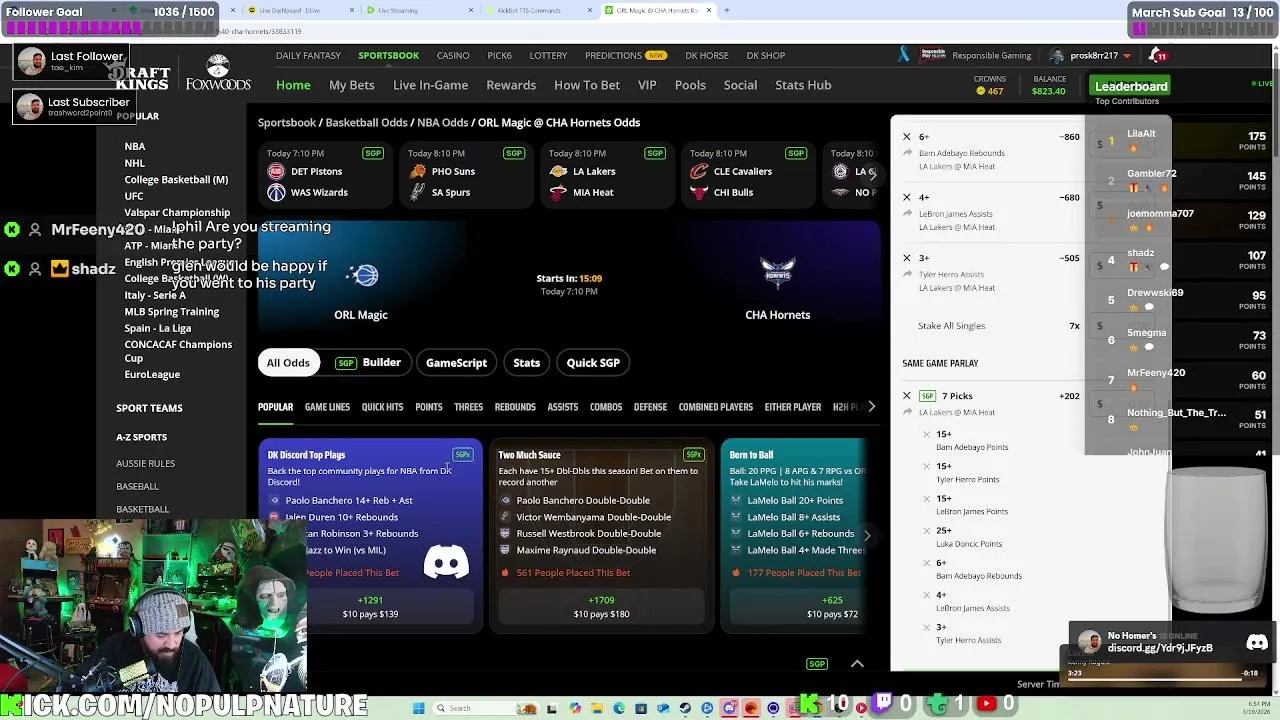Advance the games carousel with right arrow
Image resolution: width=1280 pixels, height=720 pixels.
pyautogui.click(x=872, y=174)
